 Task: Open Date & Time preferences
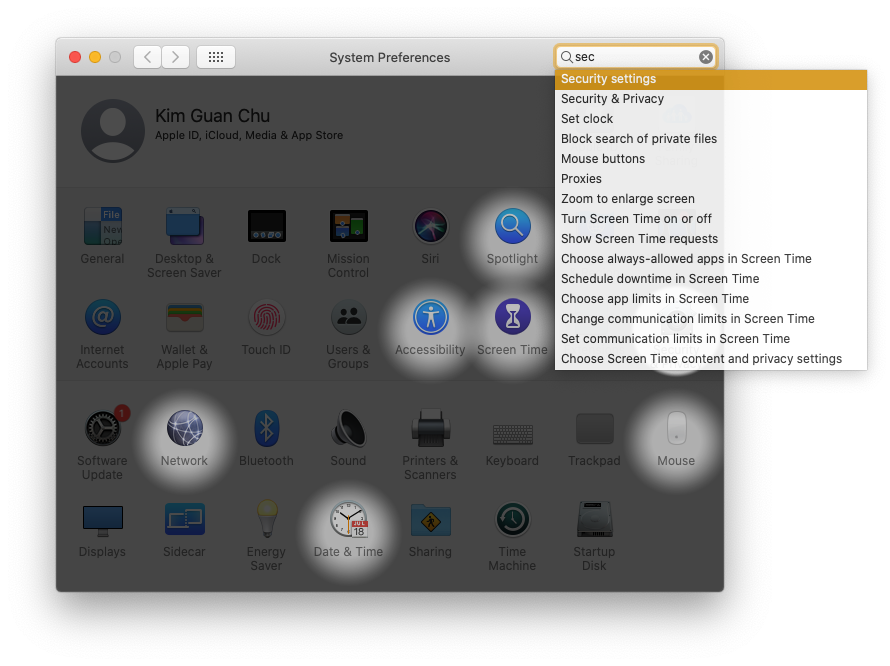[x=349, y=519]
